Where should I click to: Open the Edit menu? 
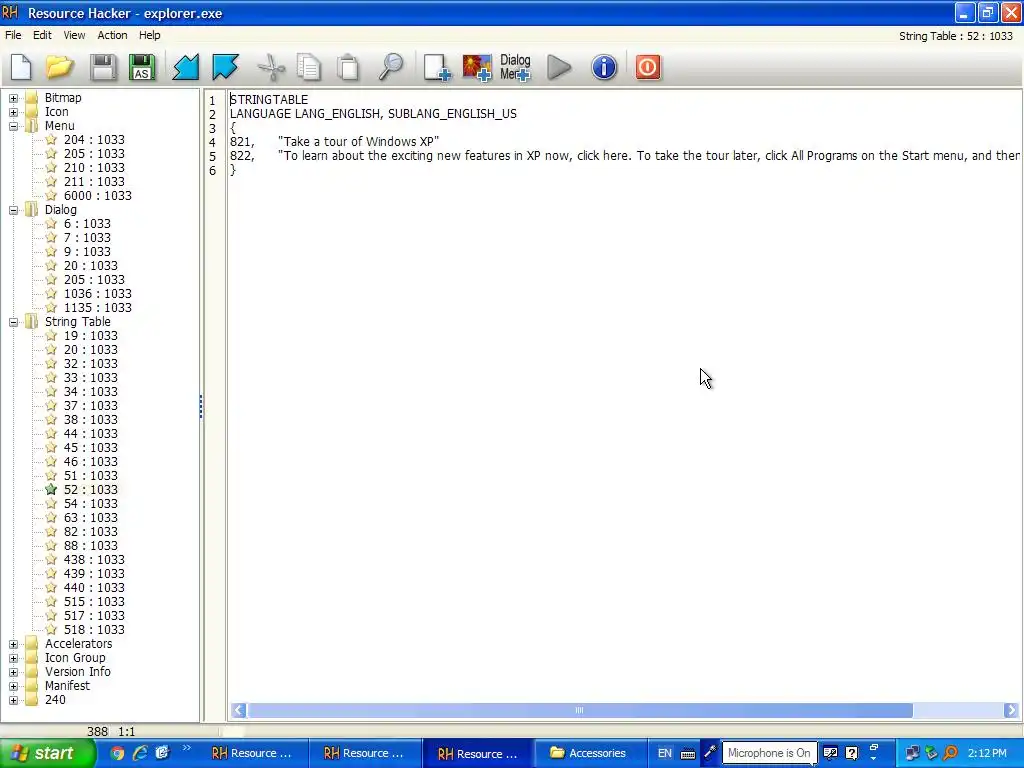[42, 35]
